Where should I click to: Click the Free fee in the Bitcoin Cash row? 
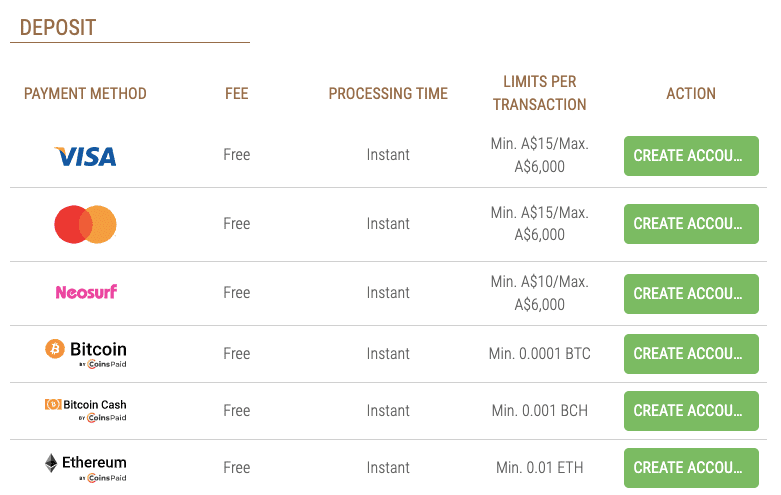point(237,411)
